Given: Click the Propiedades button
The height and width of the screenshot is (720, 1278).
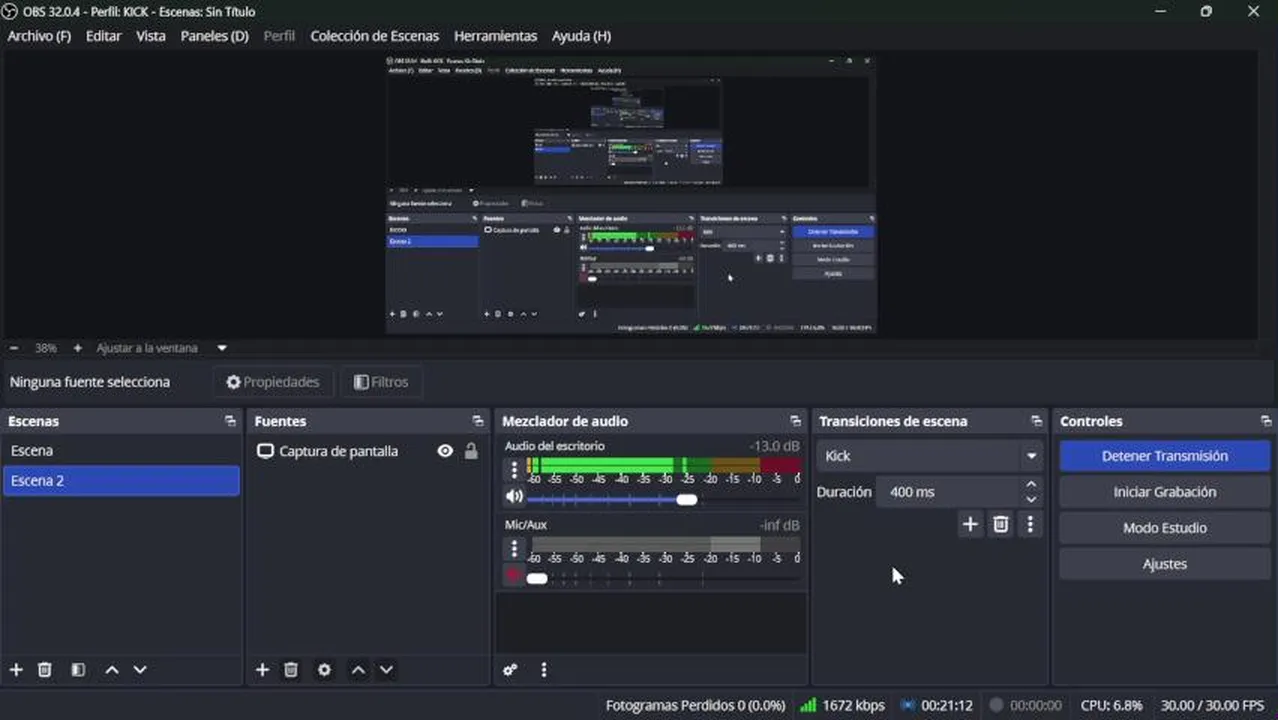Looking at the screenshot, I should coord(273,382).
